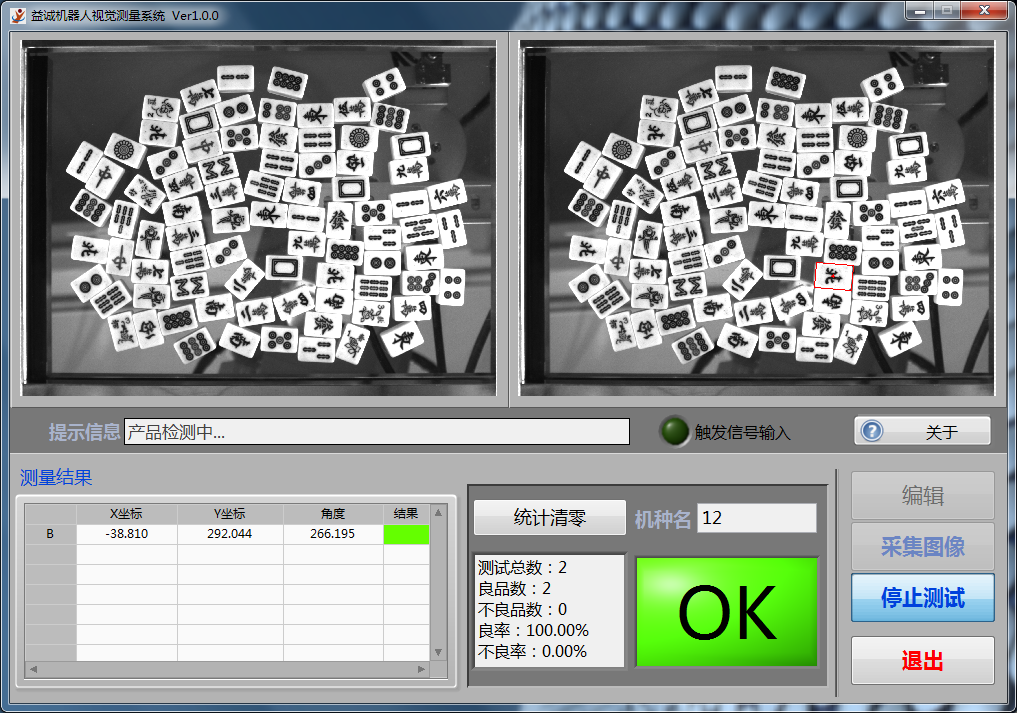
Task: Select row header B in results table
Action: coord(51,534)
